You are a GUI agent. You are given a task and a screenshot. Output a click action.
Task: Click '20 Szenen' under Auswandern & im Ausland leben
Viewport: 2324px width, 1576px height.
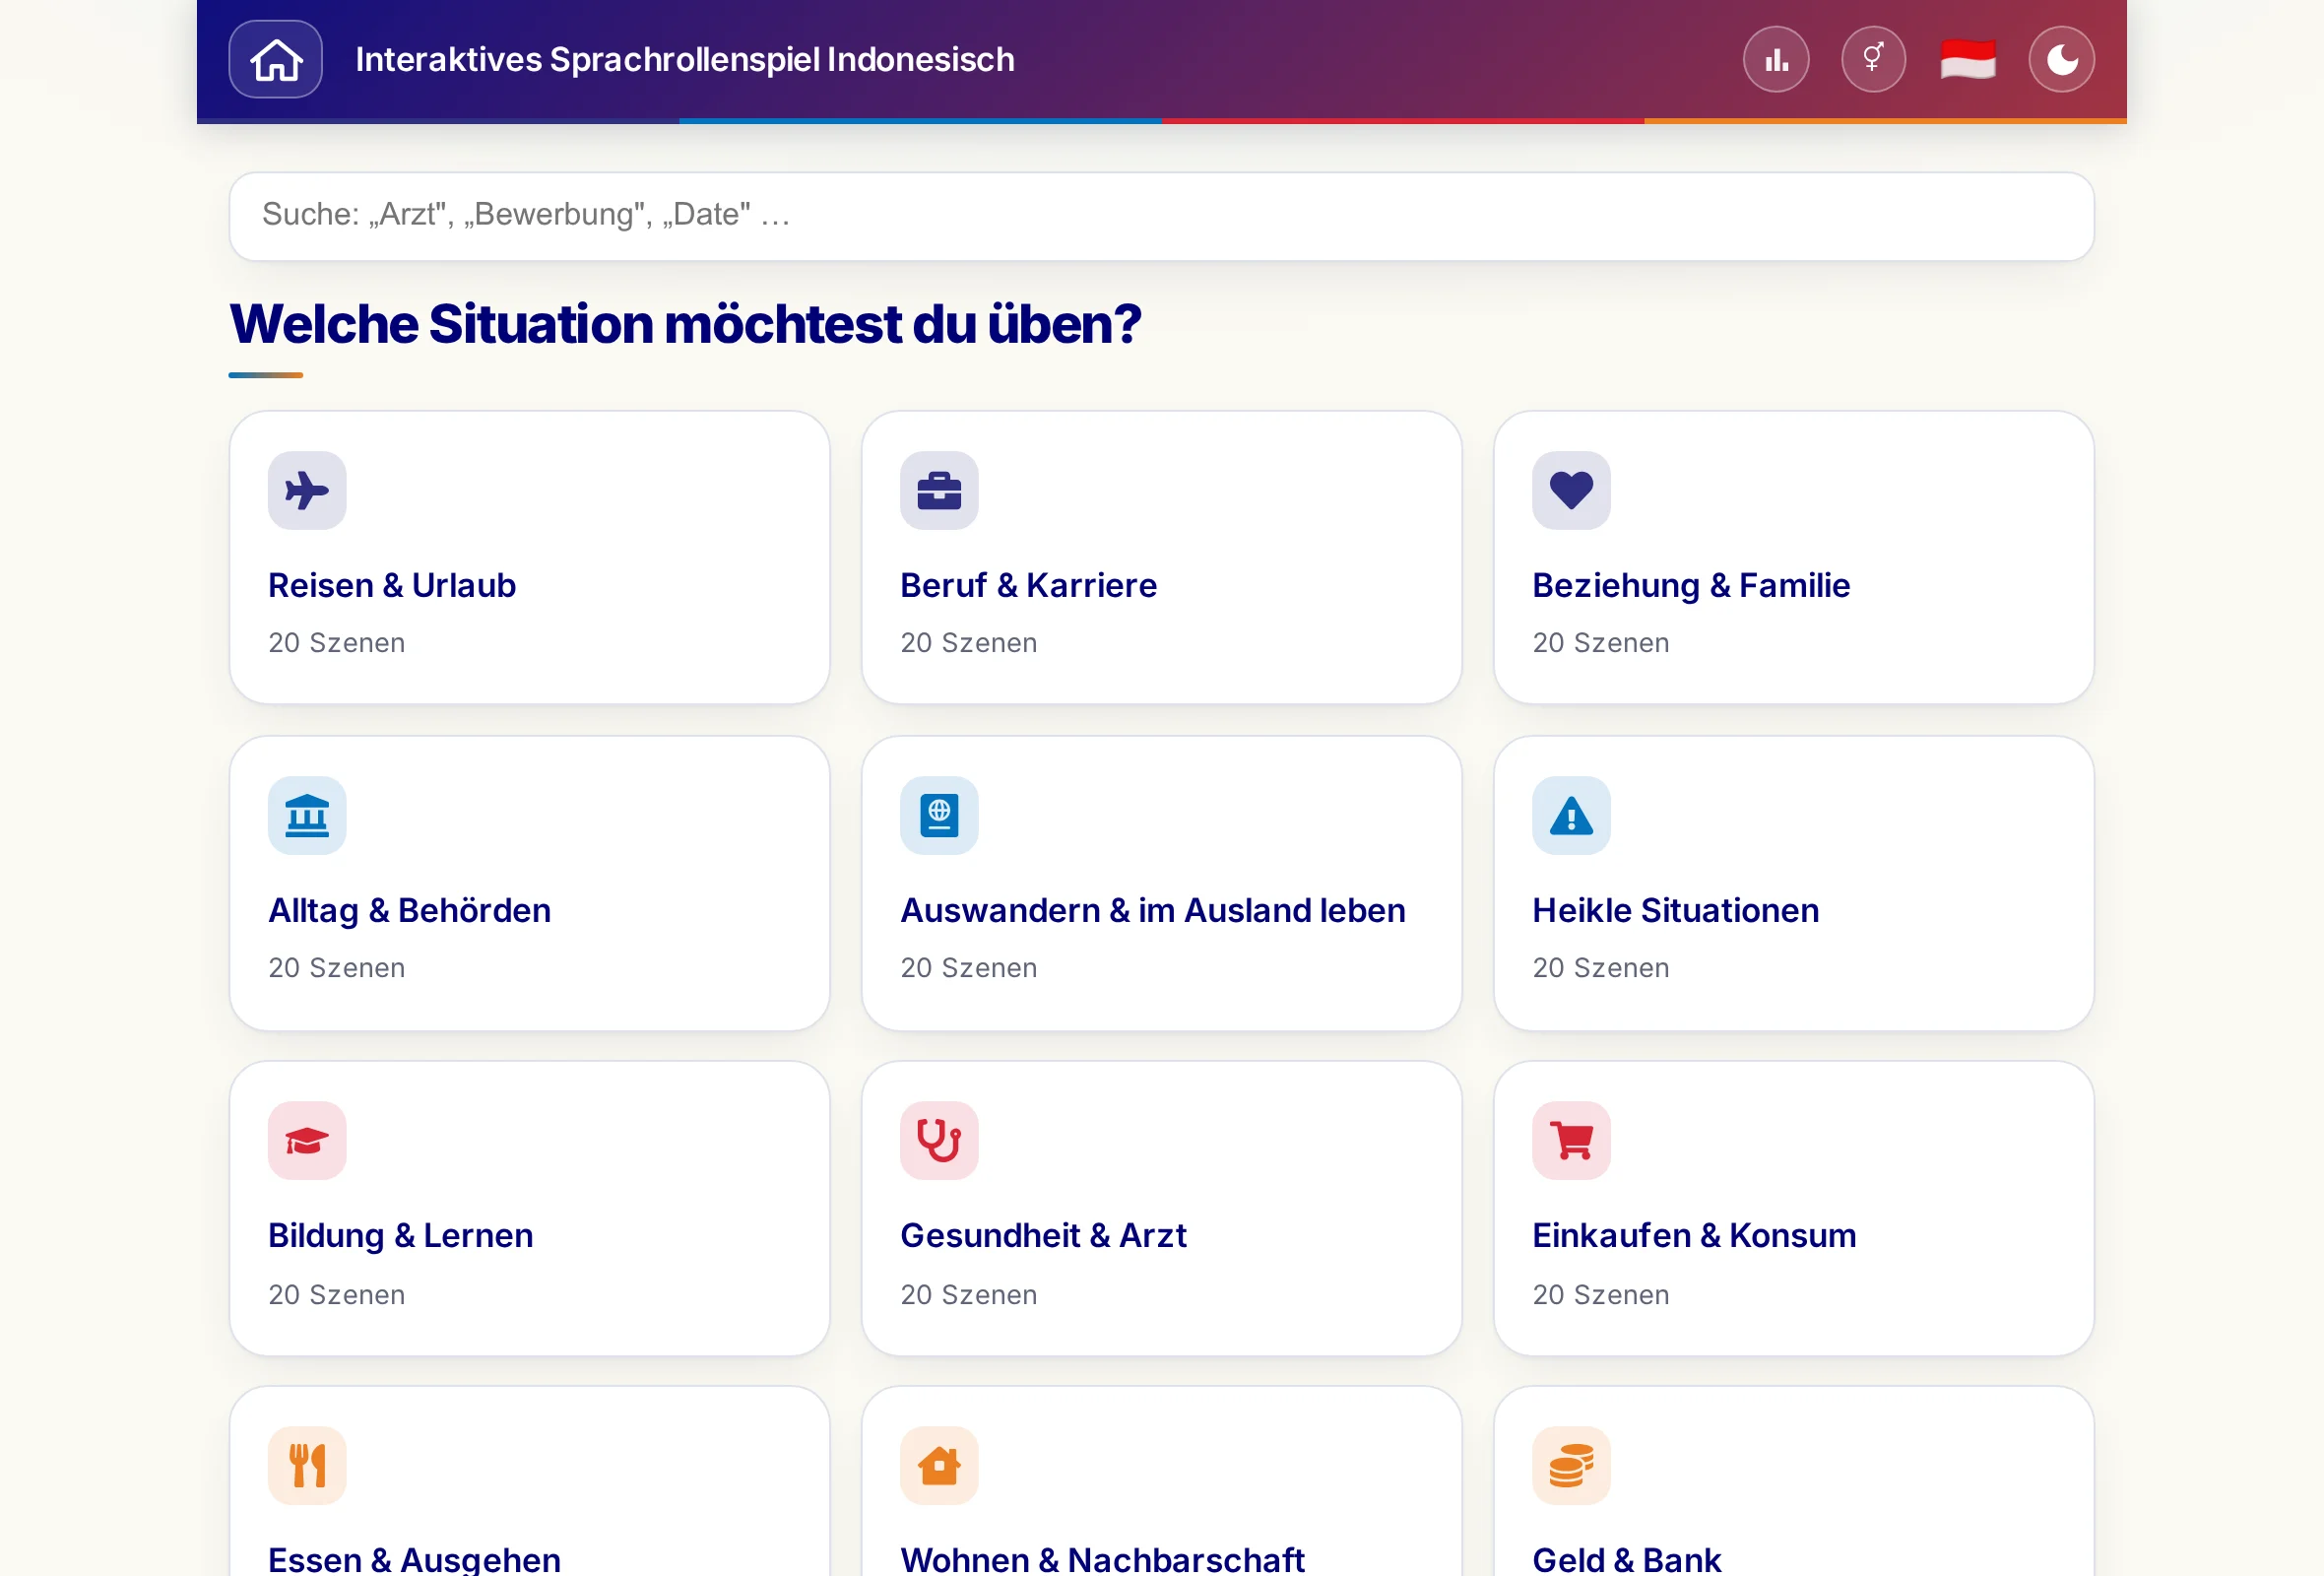coord(968,968)
